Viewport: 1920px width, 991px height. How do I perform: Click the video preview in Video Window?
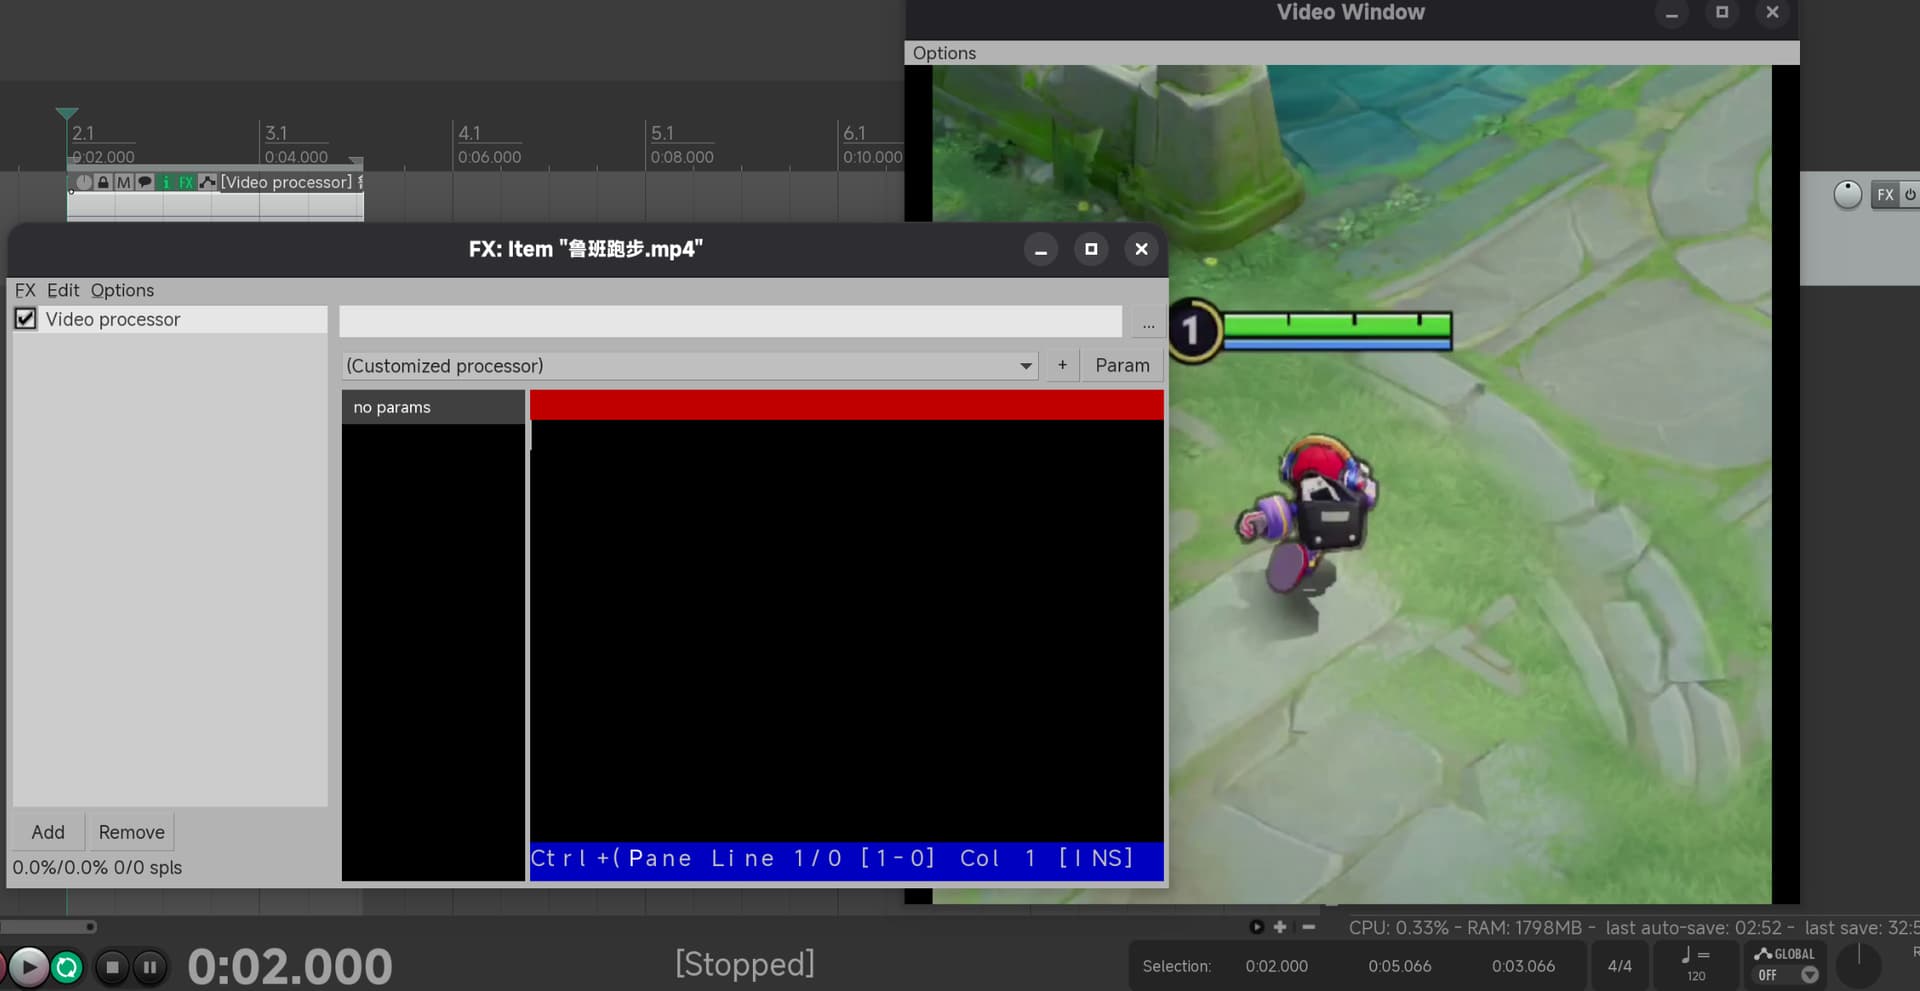(1351, 484)
